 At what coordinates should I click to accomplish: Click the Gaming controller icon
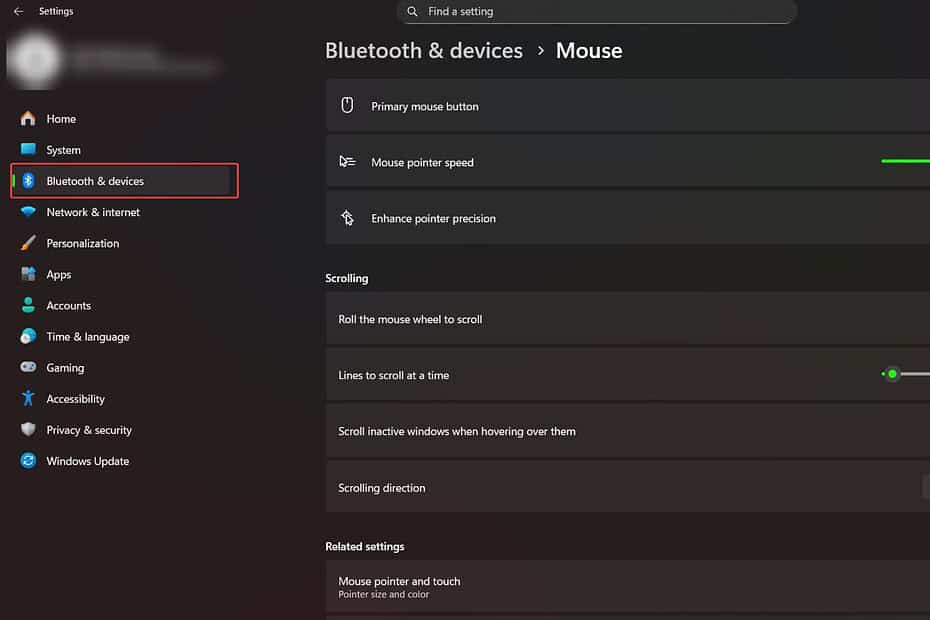pos(28,367)
